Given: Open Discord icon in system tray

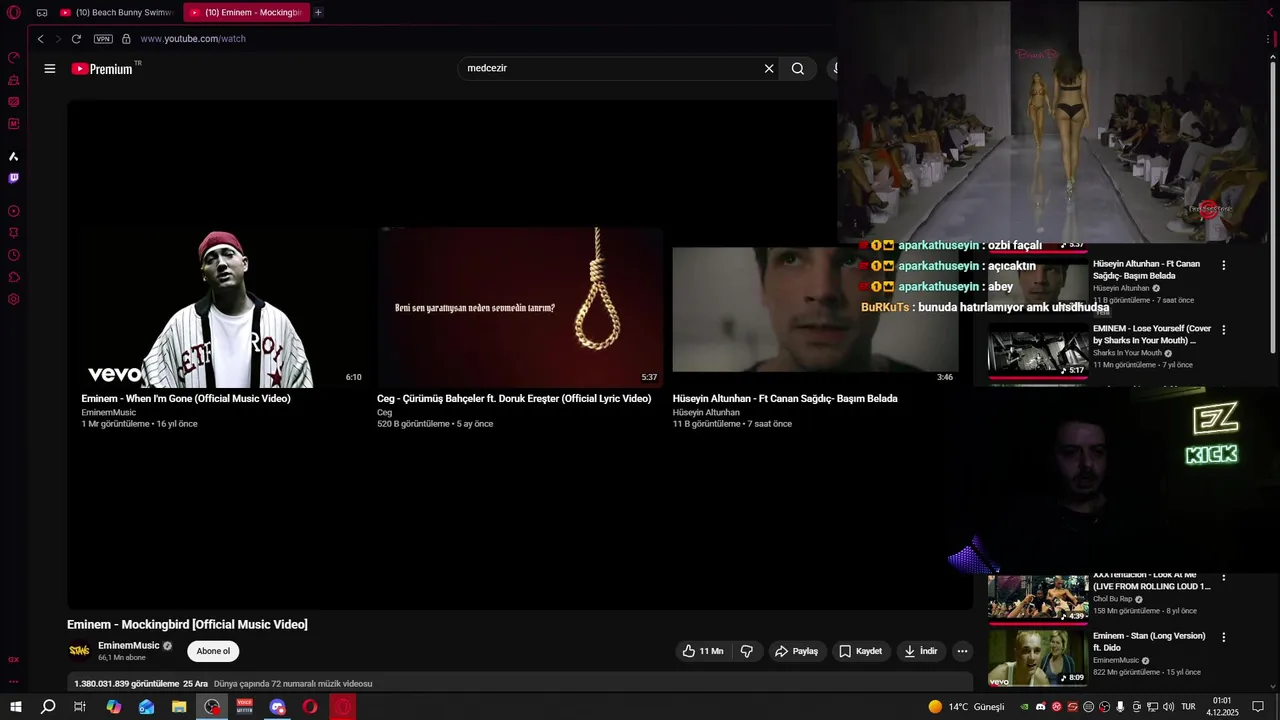Looking at the screenshot, I should click(1041, 707).
